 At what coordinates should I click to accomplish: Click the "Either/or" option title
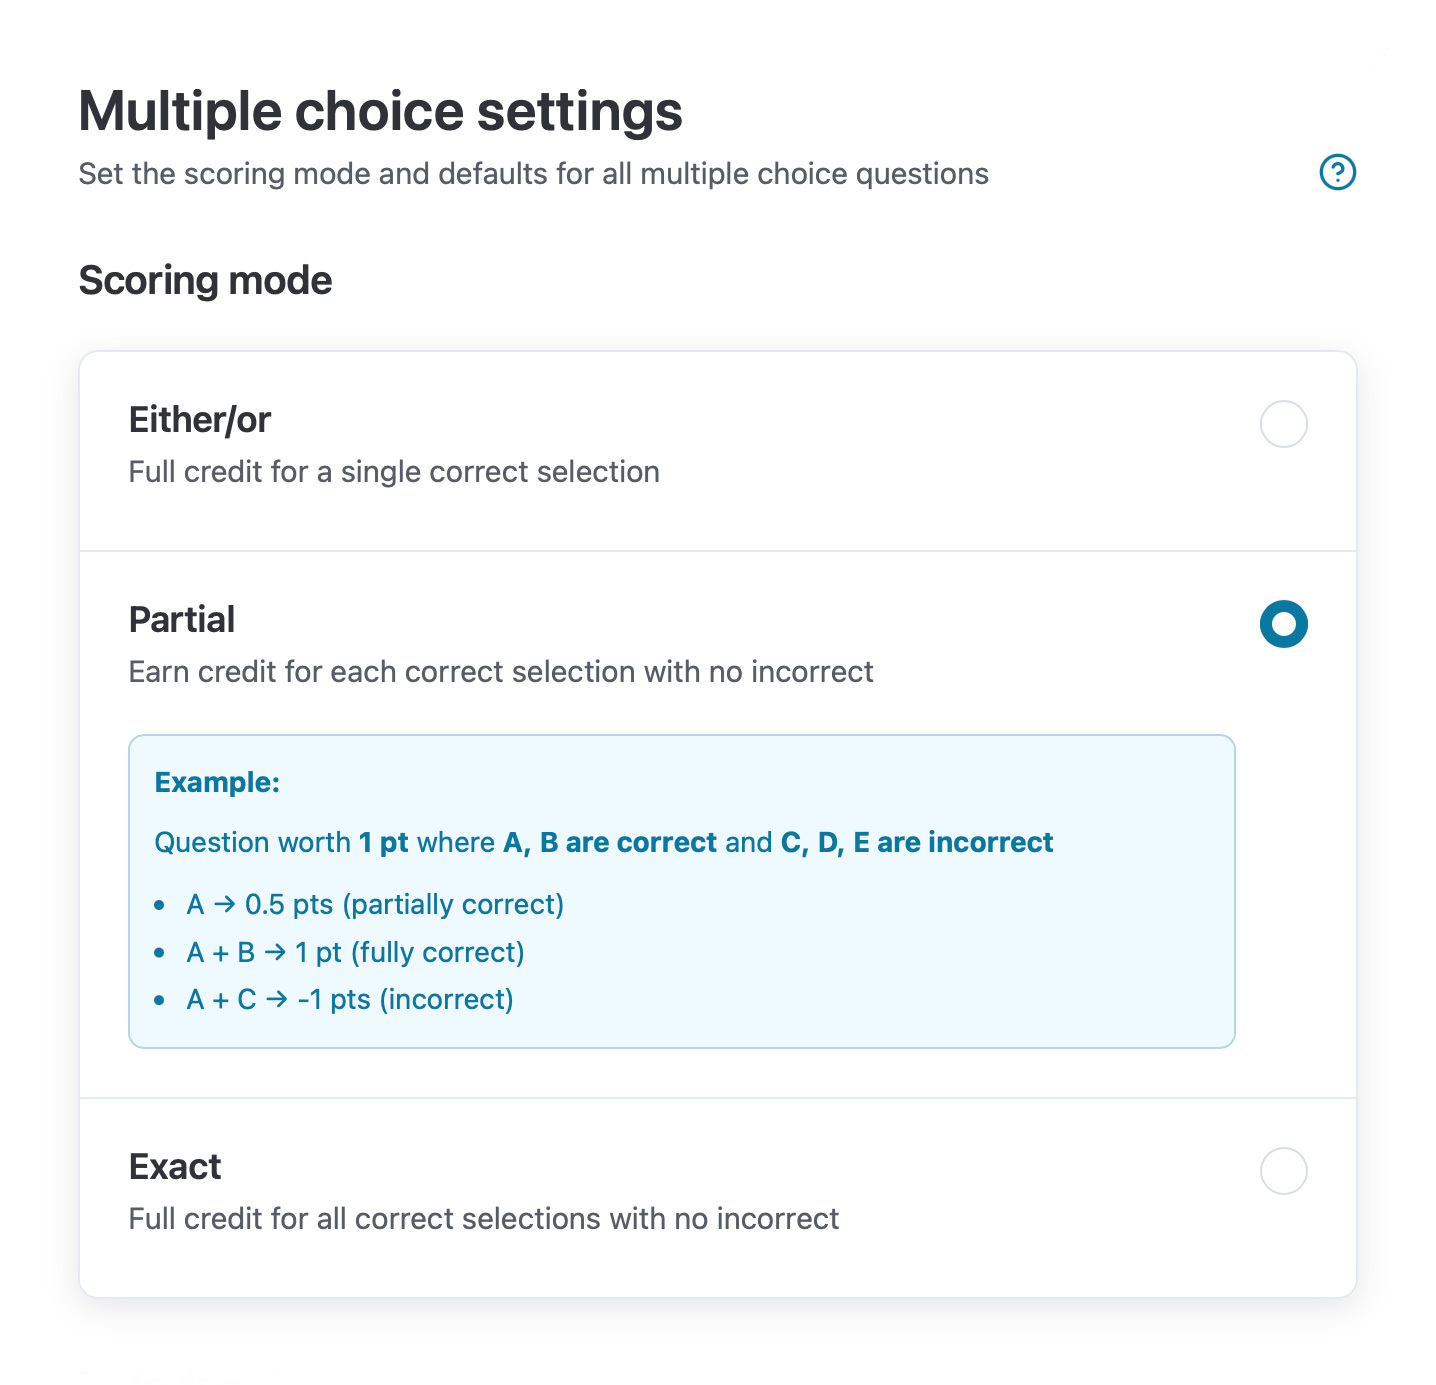[x=200, y=420]
